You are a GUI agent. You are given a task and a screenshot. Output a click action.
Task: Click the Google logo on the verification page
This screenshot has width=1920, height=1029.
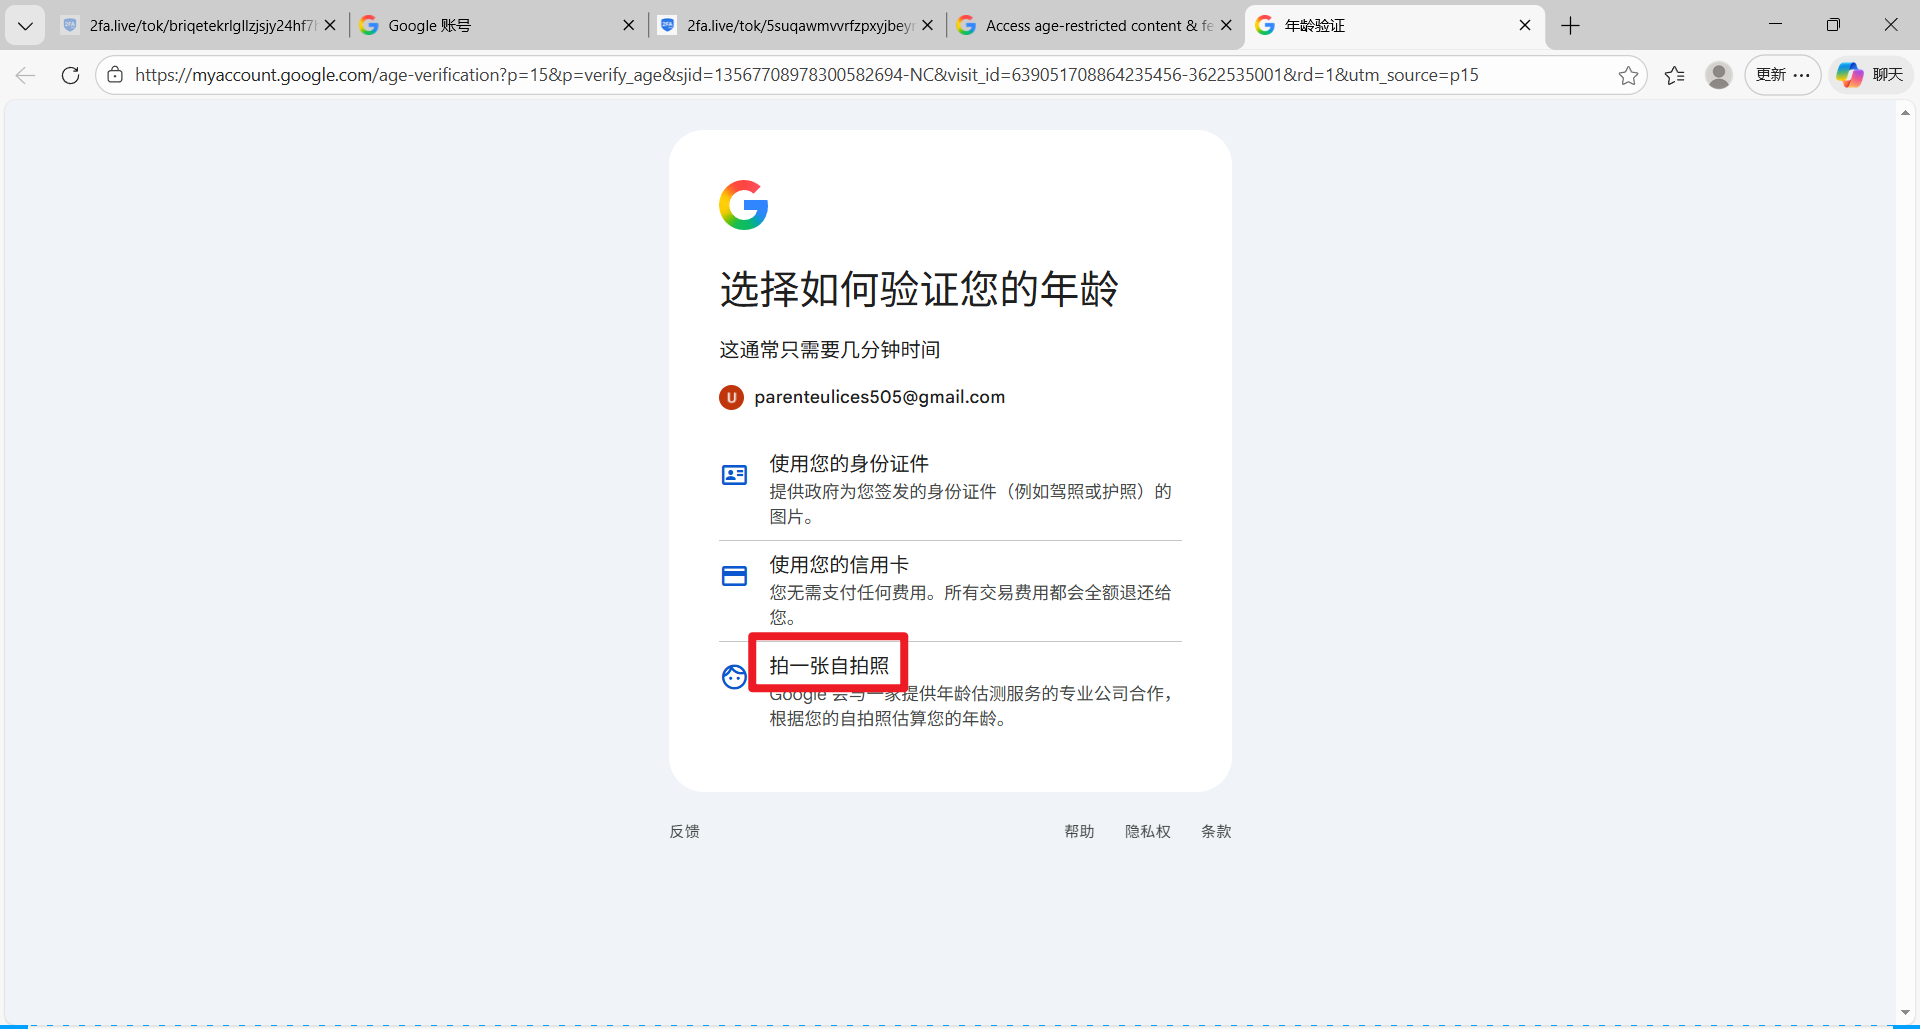click(743, 205)
